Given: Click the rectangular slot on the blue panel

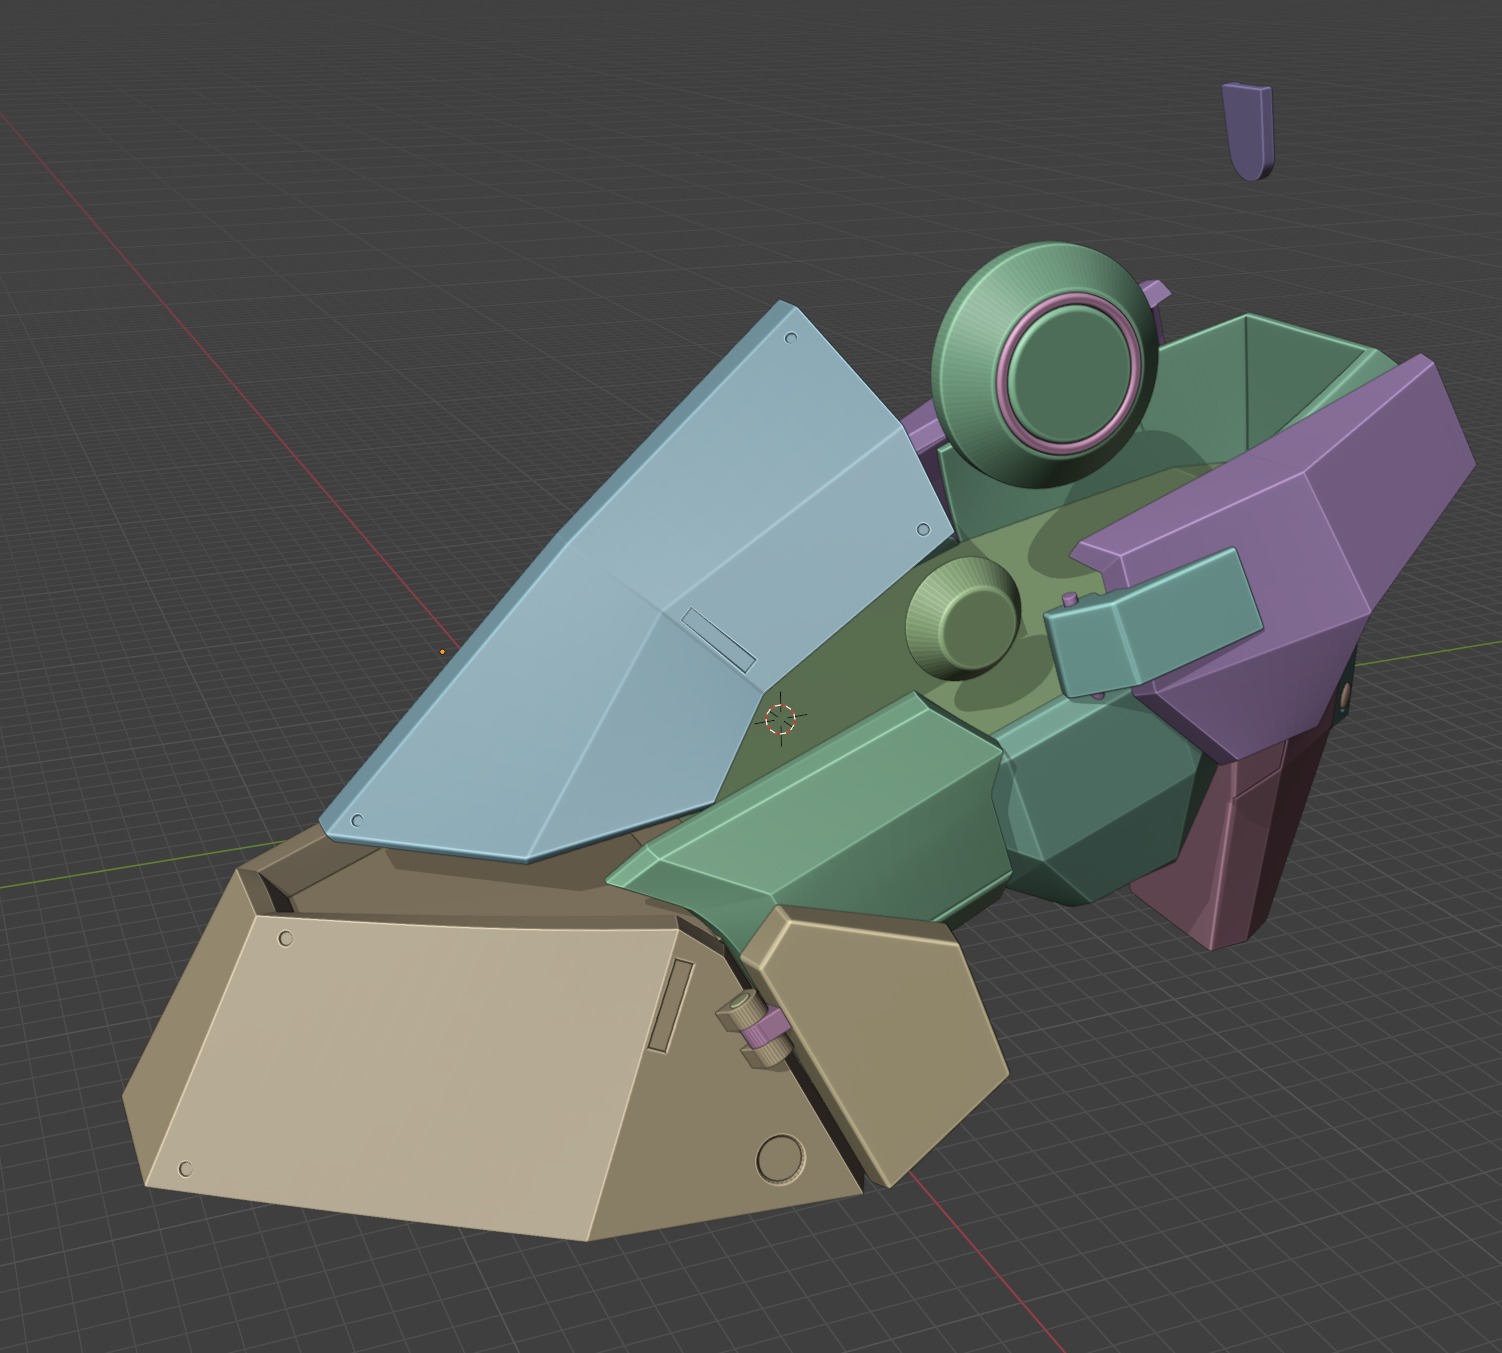Looking at the screenshot, I should pos(719,639).
